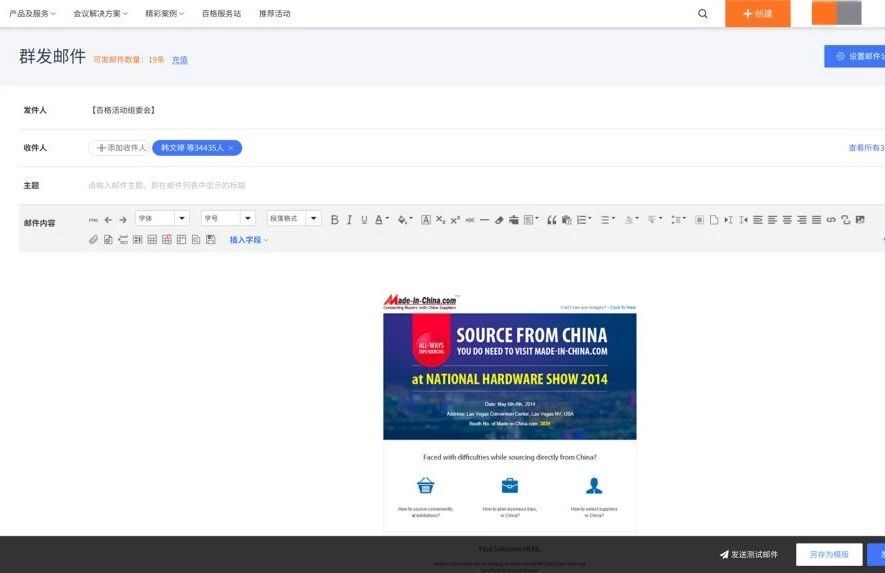Click the 添加收件人 add recipient button
885x573 pixels.
coord(119,148)
